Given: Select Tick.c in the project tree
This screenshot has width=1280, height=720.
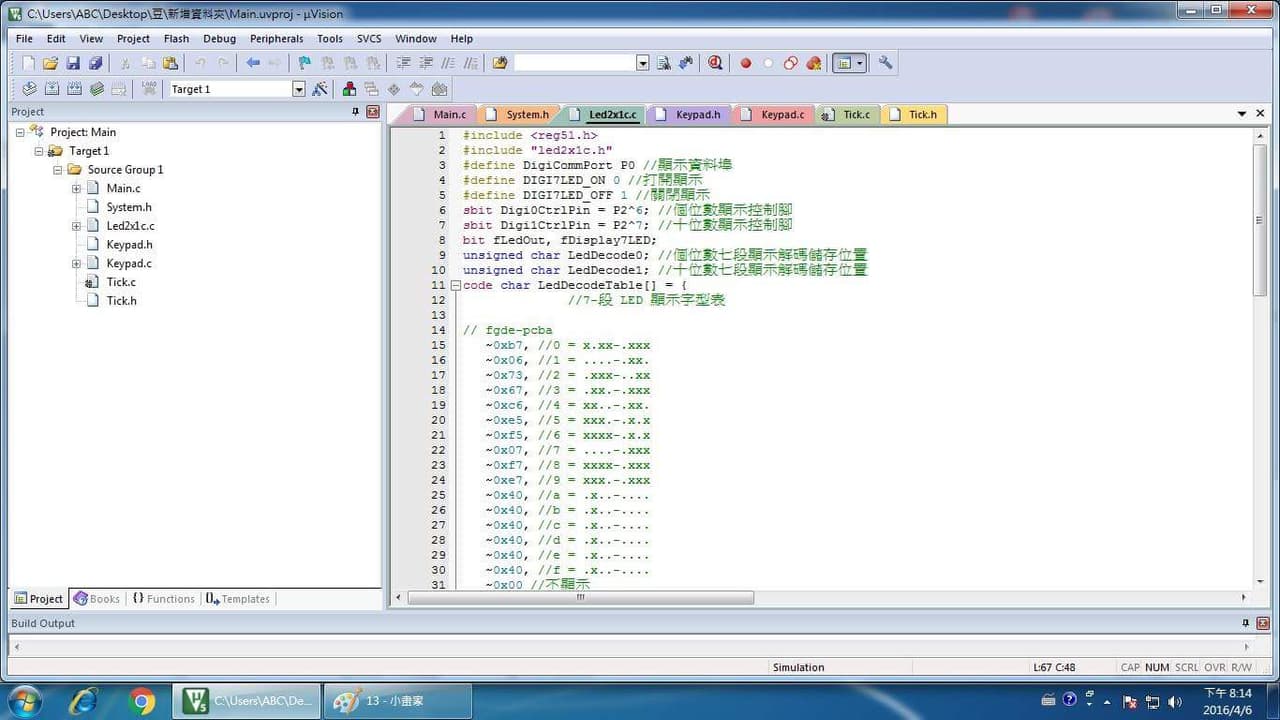Looking at the screenshot, I should [x=121, y=282].
